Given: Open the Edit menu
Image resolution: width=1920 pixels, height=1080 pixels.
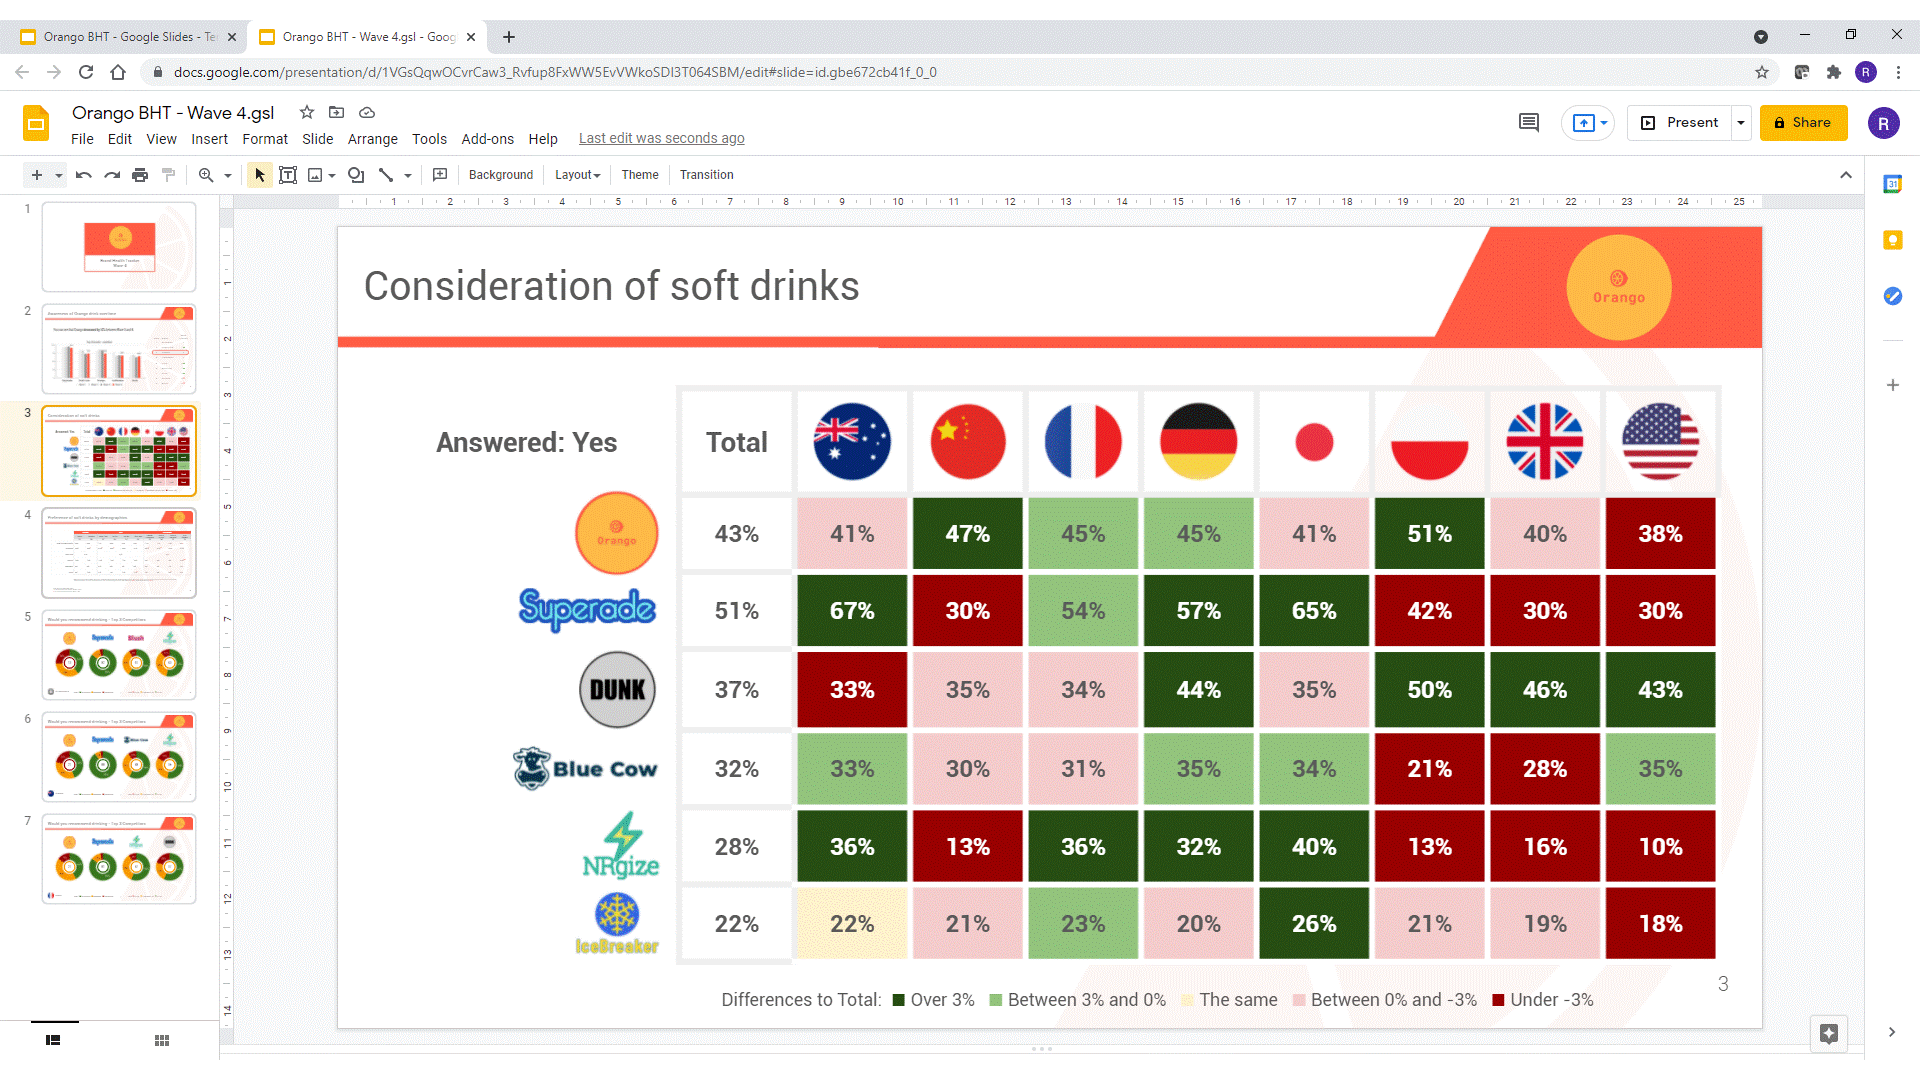Looking at the screenshot, I should pyautogui.click(x=120, y=139).
